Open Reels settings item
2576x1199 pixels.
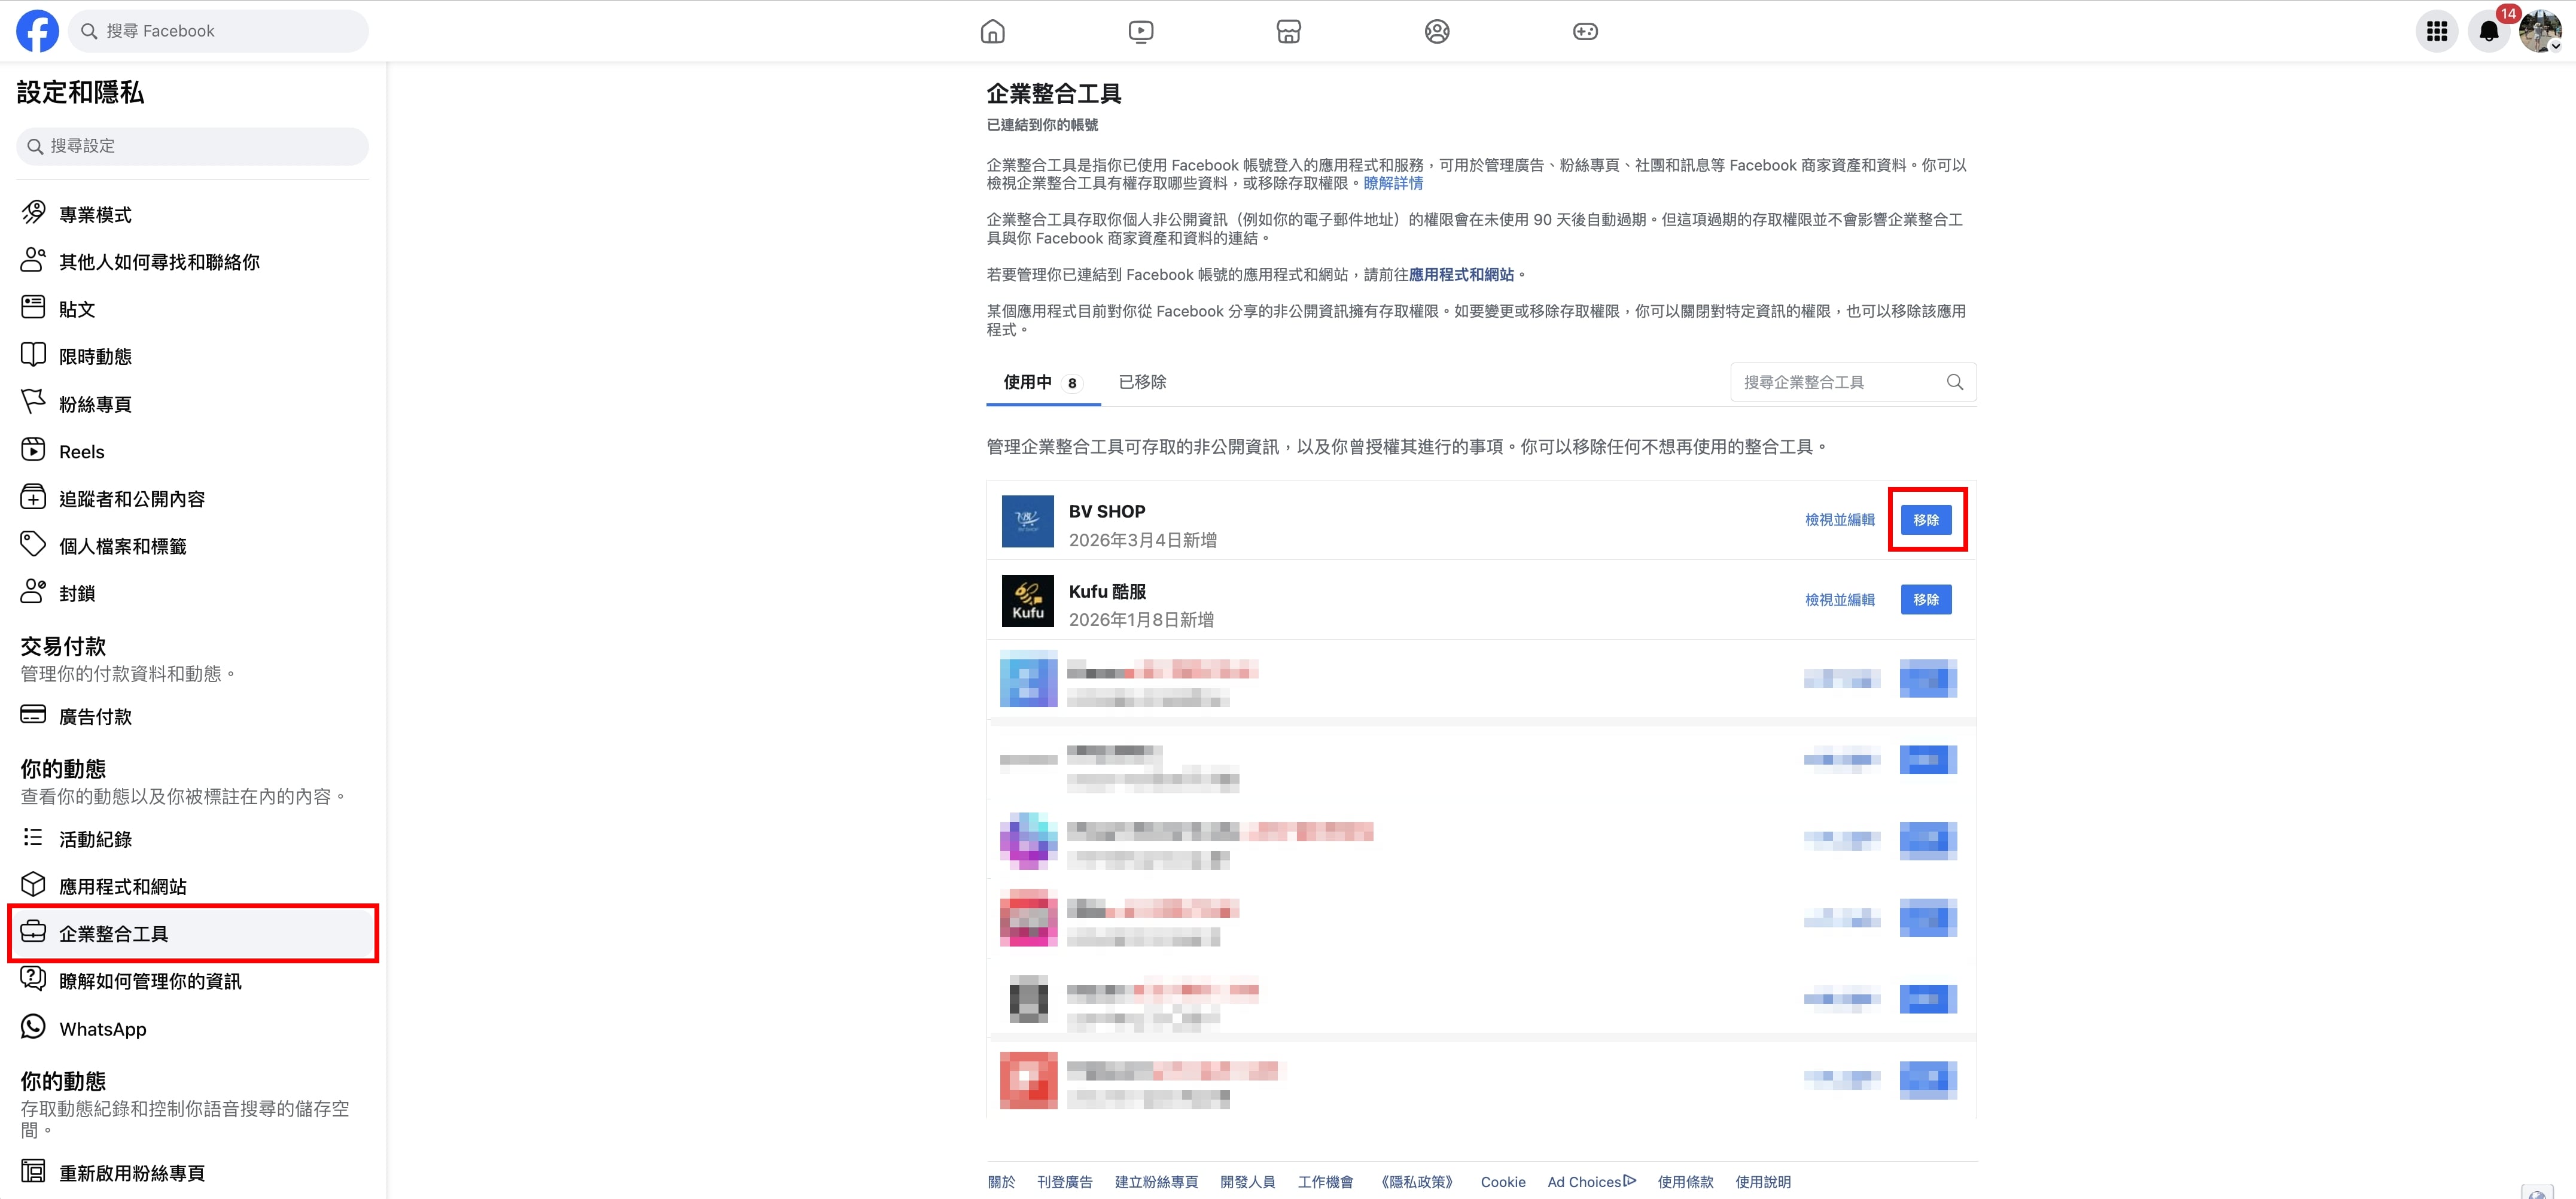point(192,451)
